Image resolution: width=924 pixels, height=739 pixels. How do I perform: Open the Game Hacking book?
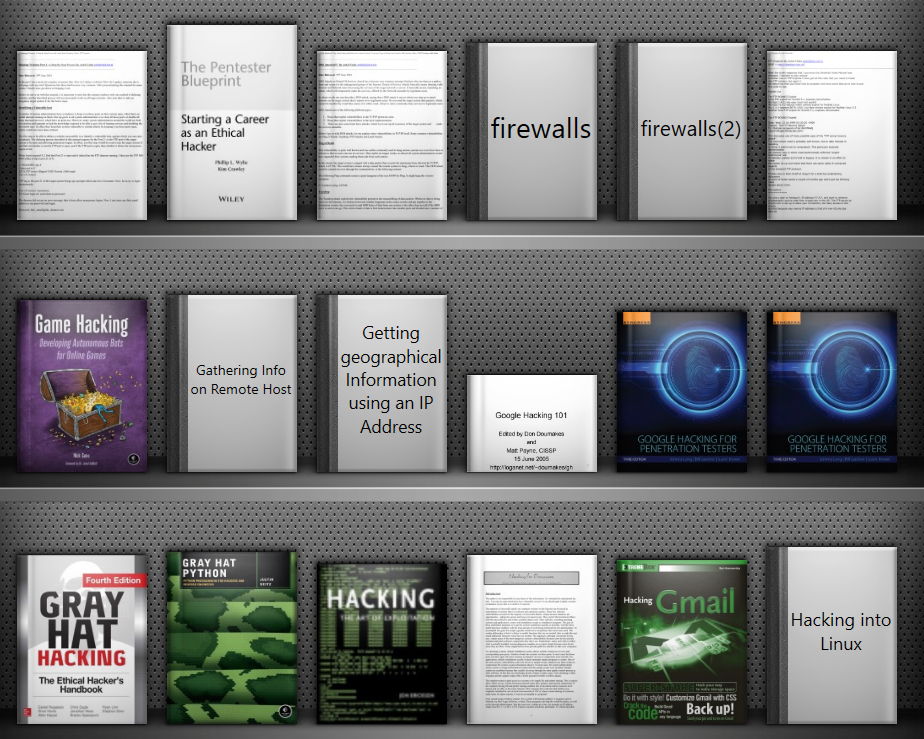click(x=82, y=386)
